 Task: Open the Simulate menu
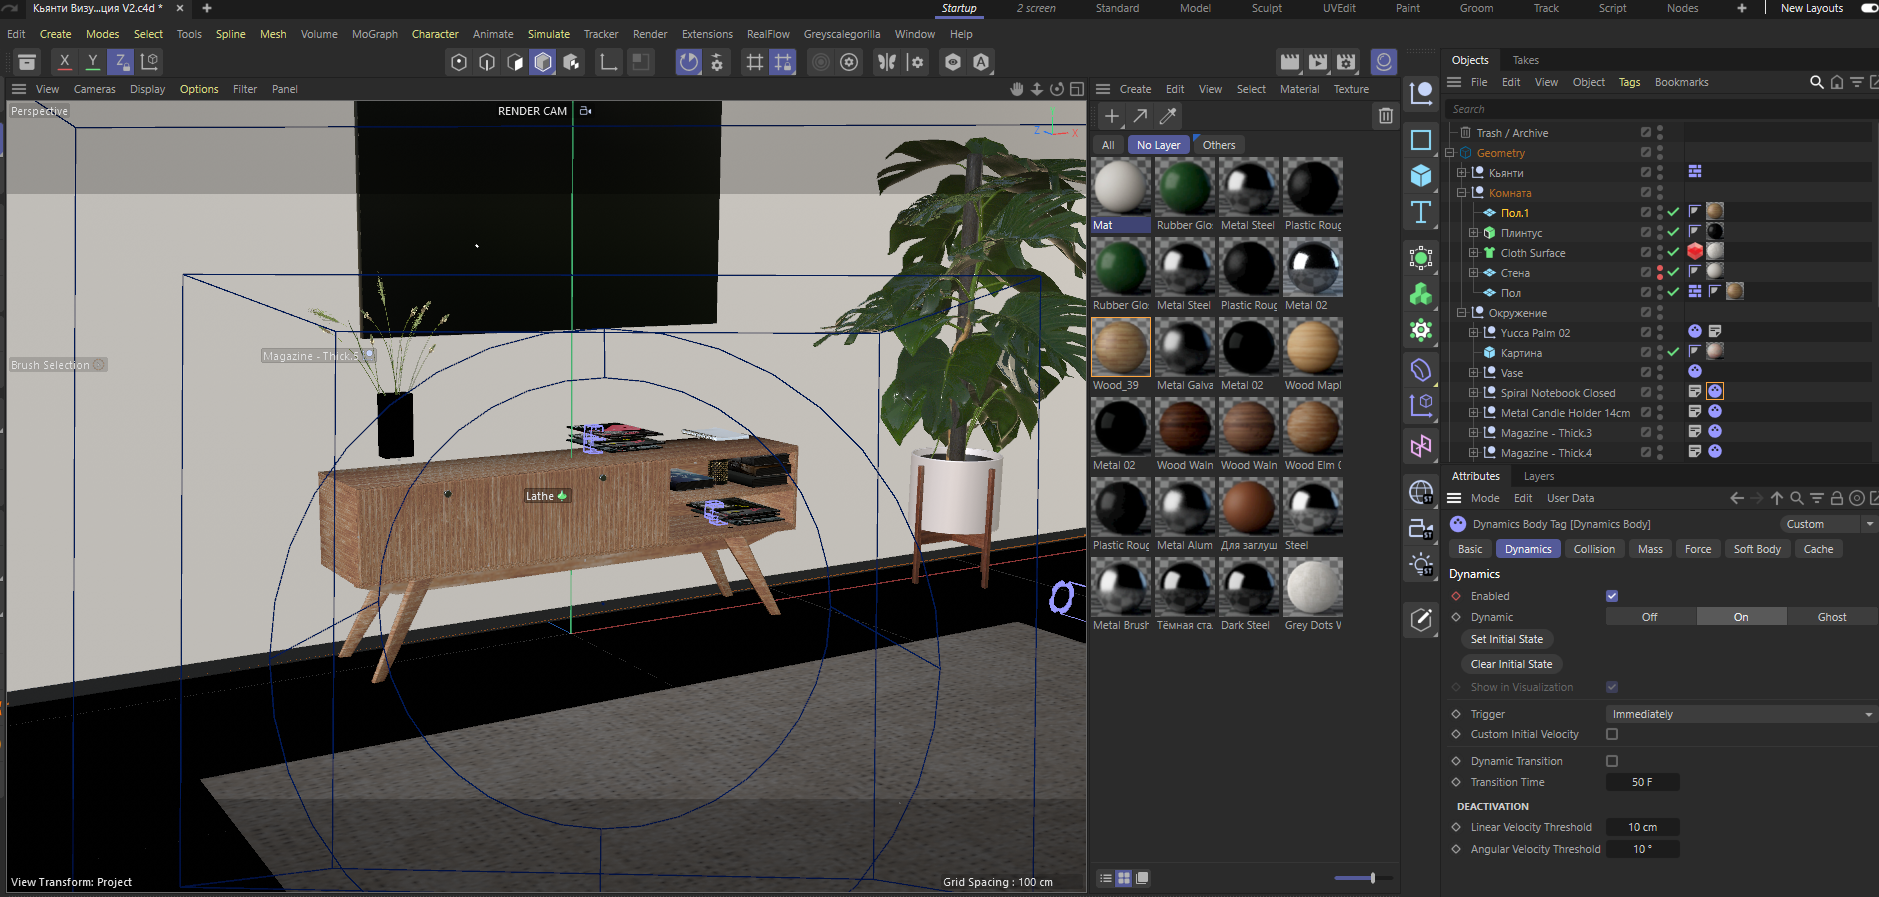[548, 34]
